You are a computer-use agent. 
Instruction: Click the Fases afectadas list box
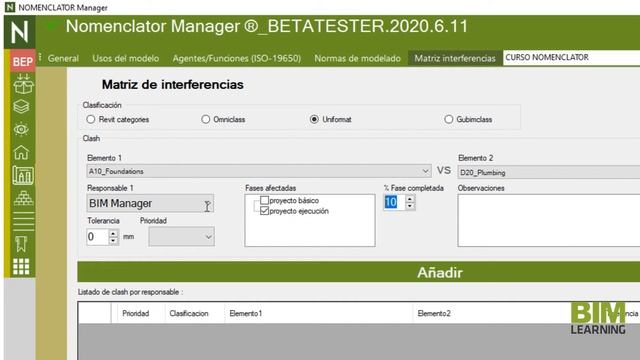tap(310, 220)
